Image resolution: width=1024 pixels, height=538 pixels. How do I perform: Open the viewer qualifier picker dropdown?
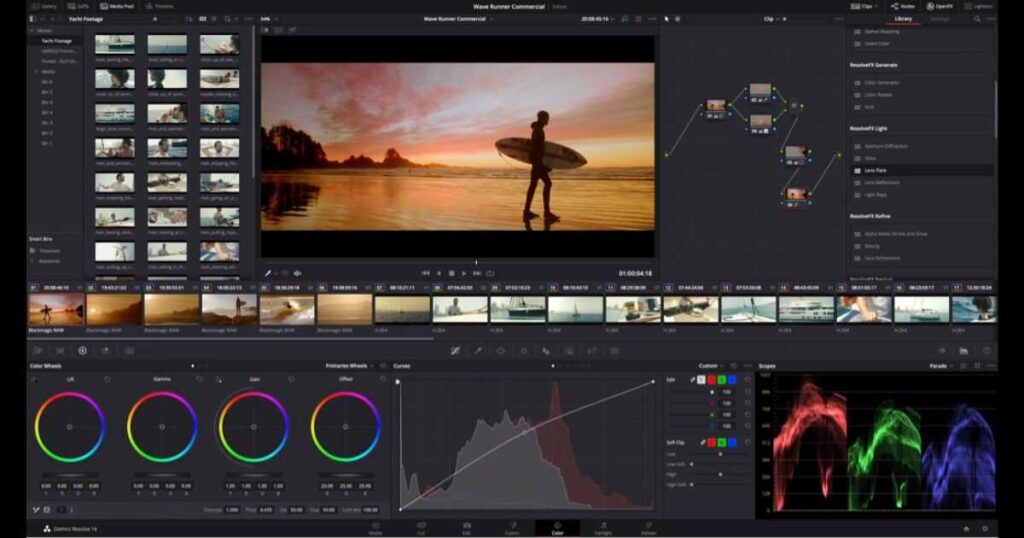(x=276, y=274)
